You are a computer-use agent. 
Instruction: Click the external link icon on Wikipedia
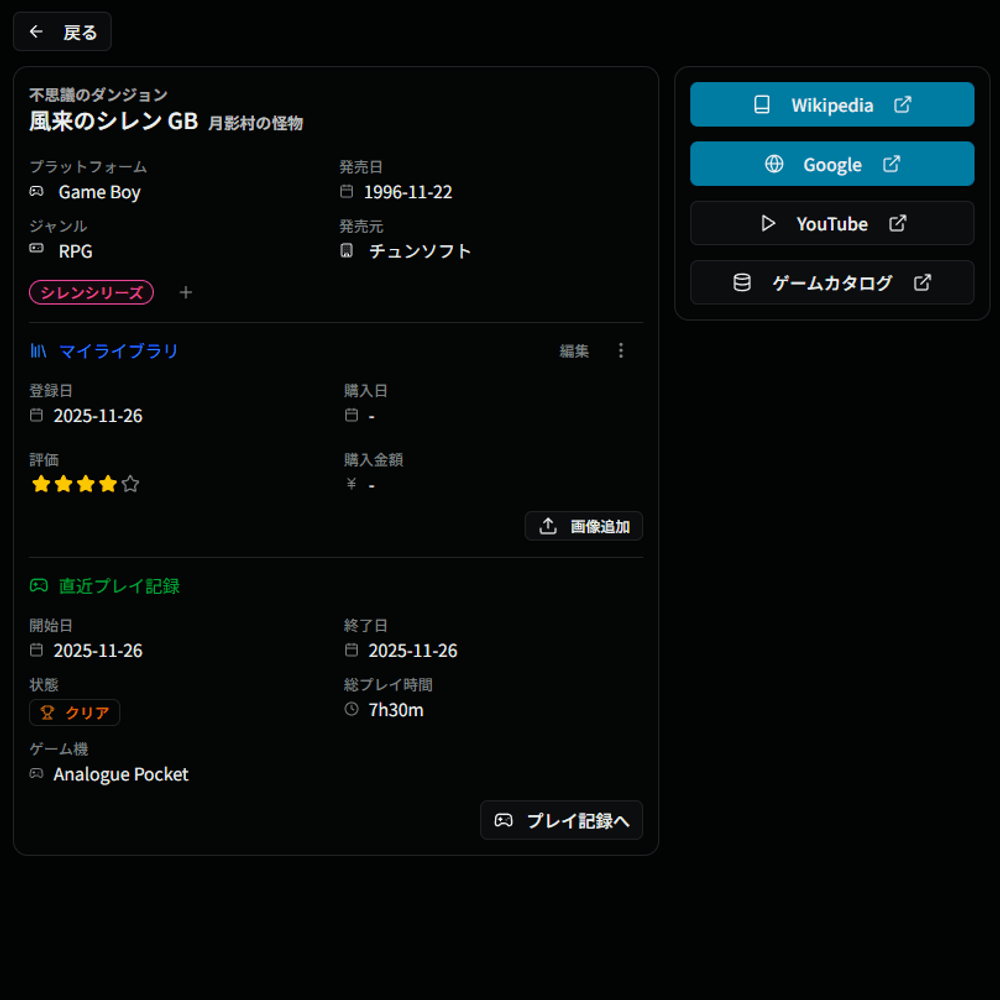coord(902,104)
